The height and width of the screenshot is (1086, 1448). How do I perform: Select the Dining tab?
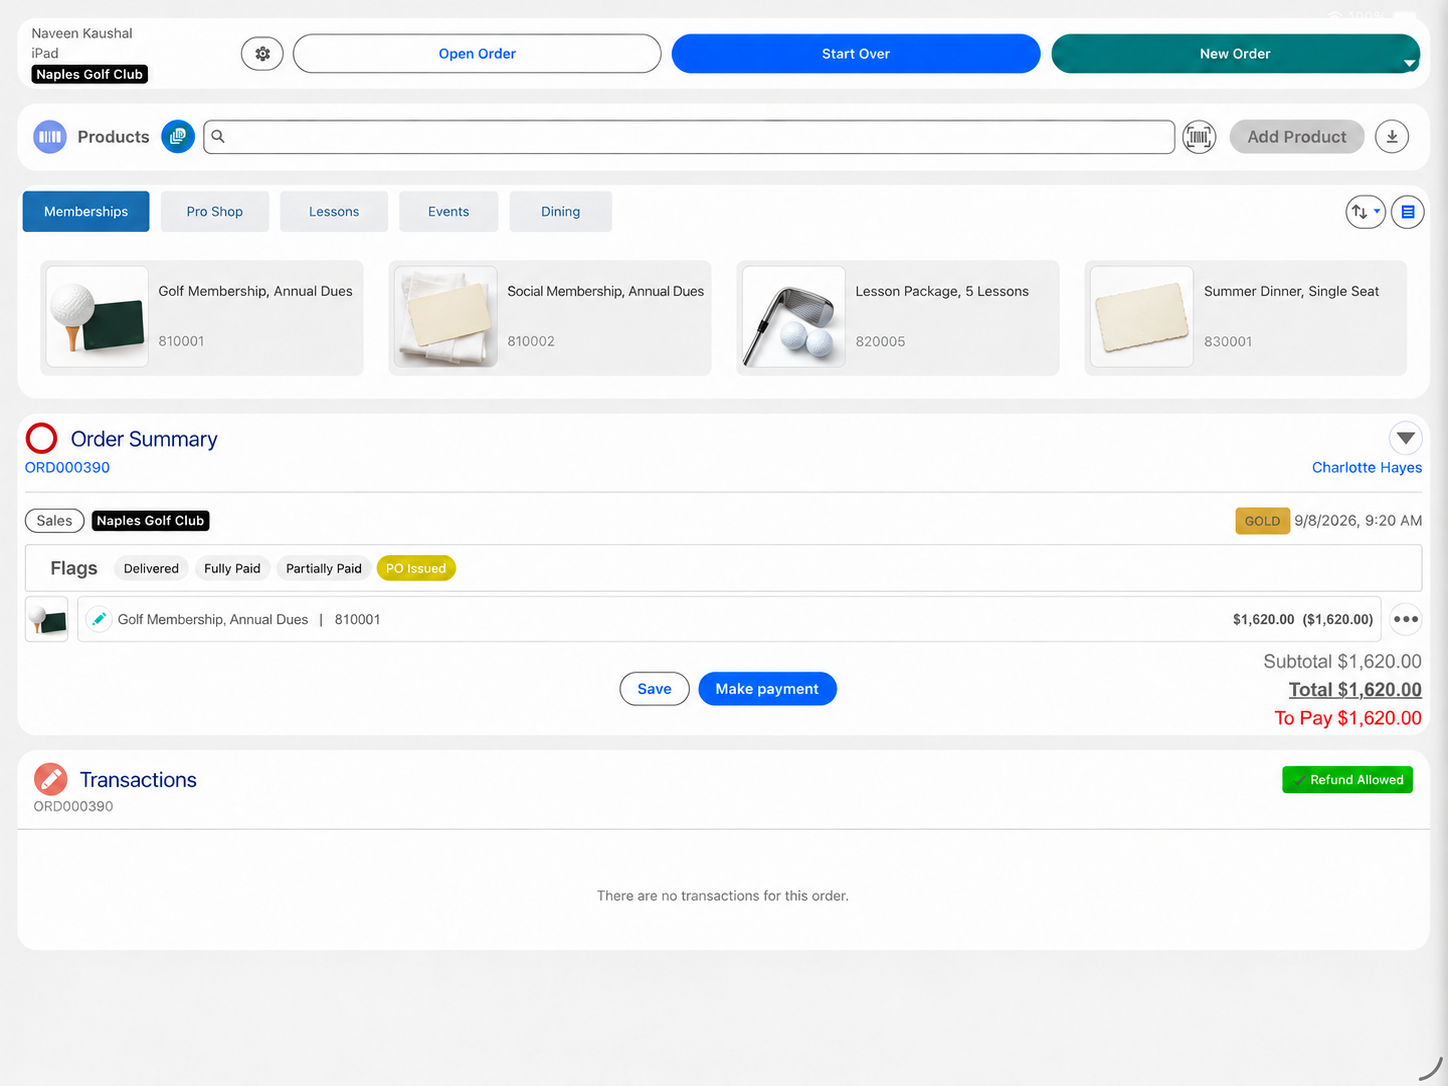pyautogui.click(x=561, y=212)
